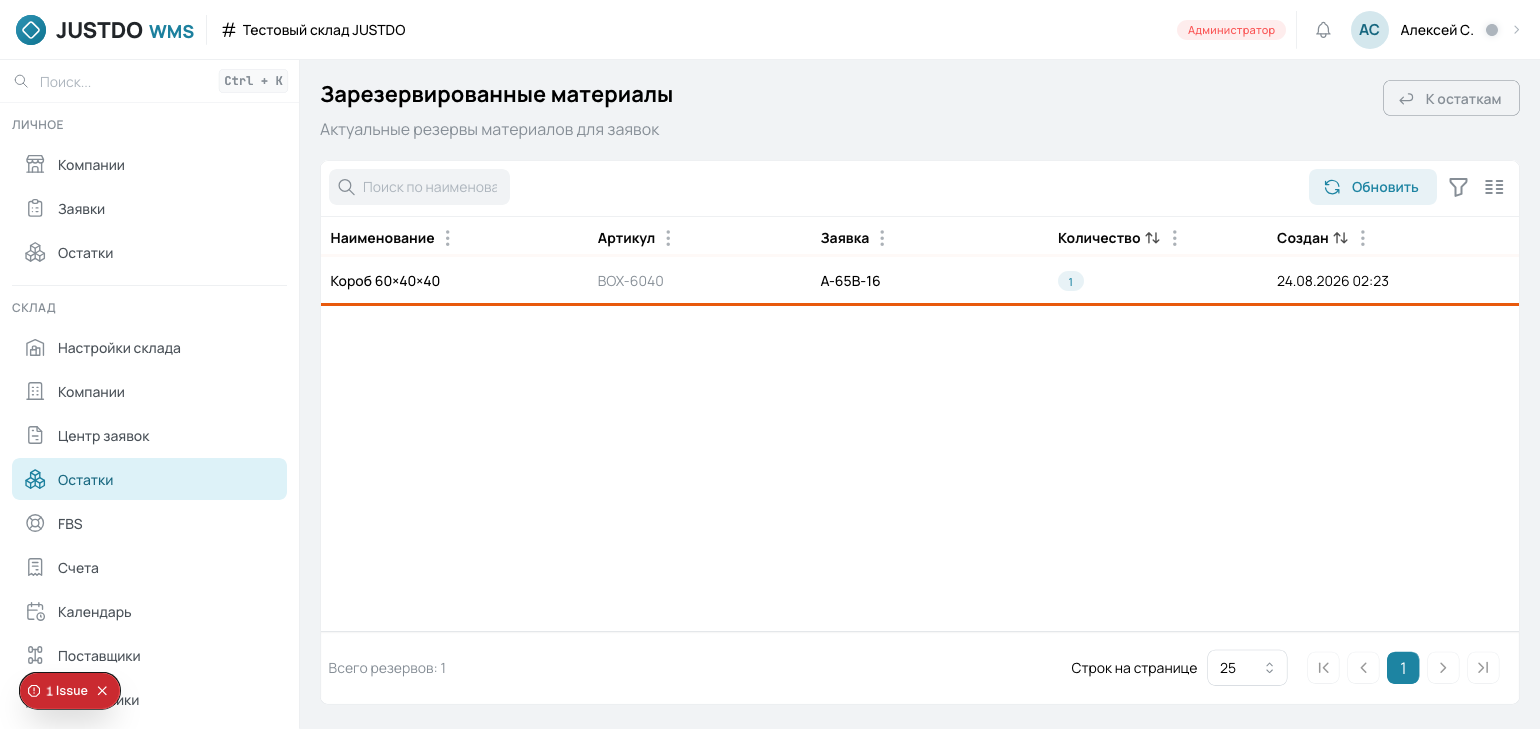Click the JUSTDO WMS logo icon

click(31, 30)
